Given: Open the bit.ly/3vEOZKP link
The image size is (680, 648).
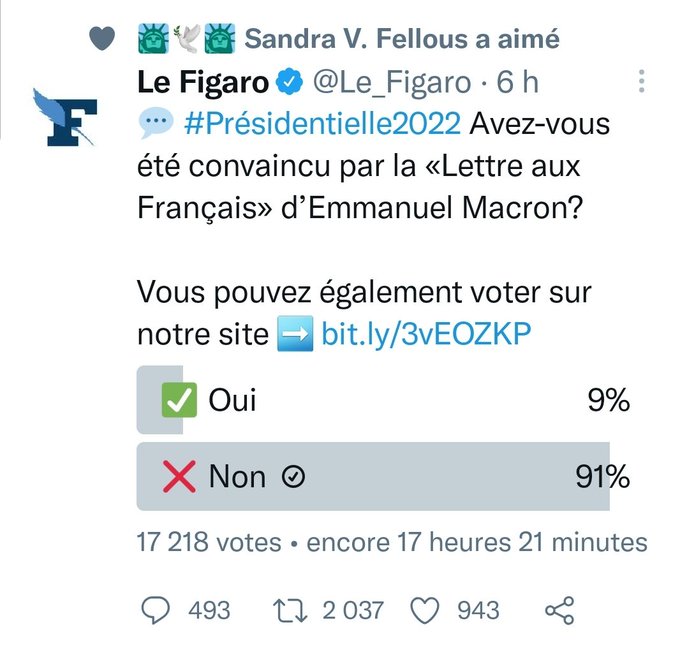Looking at the screenshot, I should pyautogui.click(x=425, y=335).
